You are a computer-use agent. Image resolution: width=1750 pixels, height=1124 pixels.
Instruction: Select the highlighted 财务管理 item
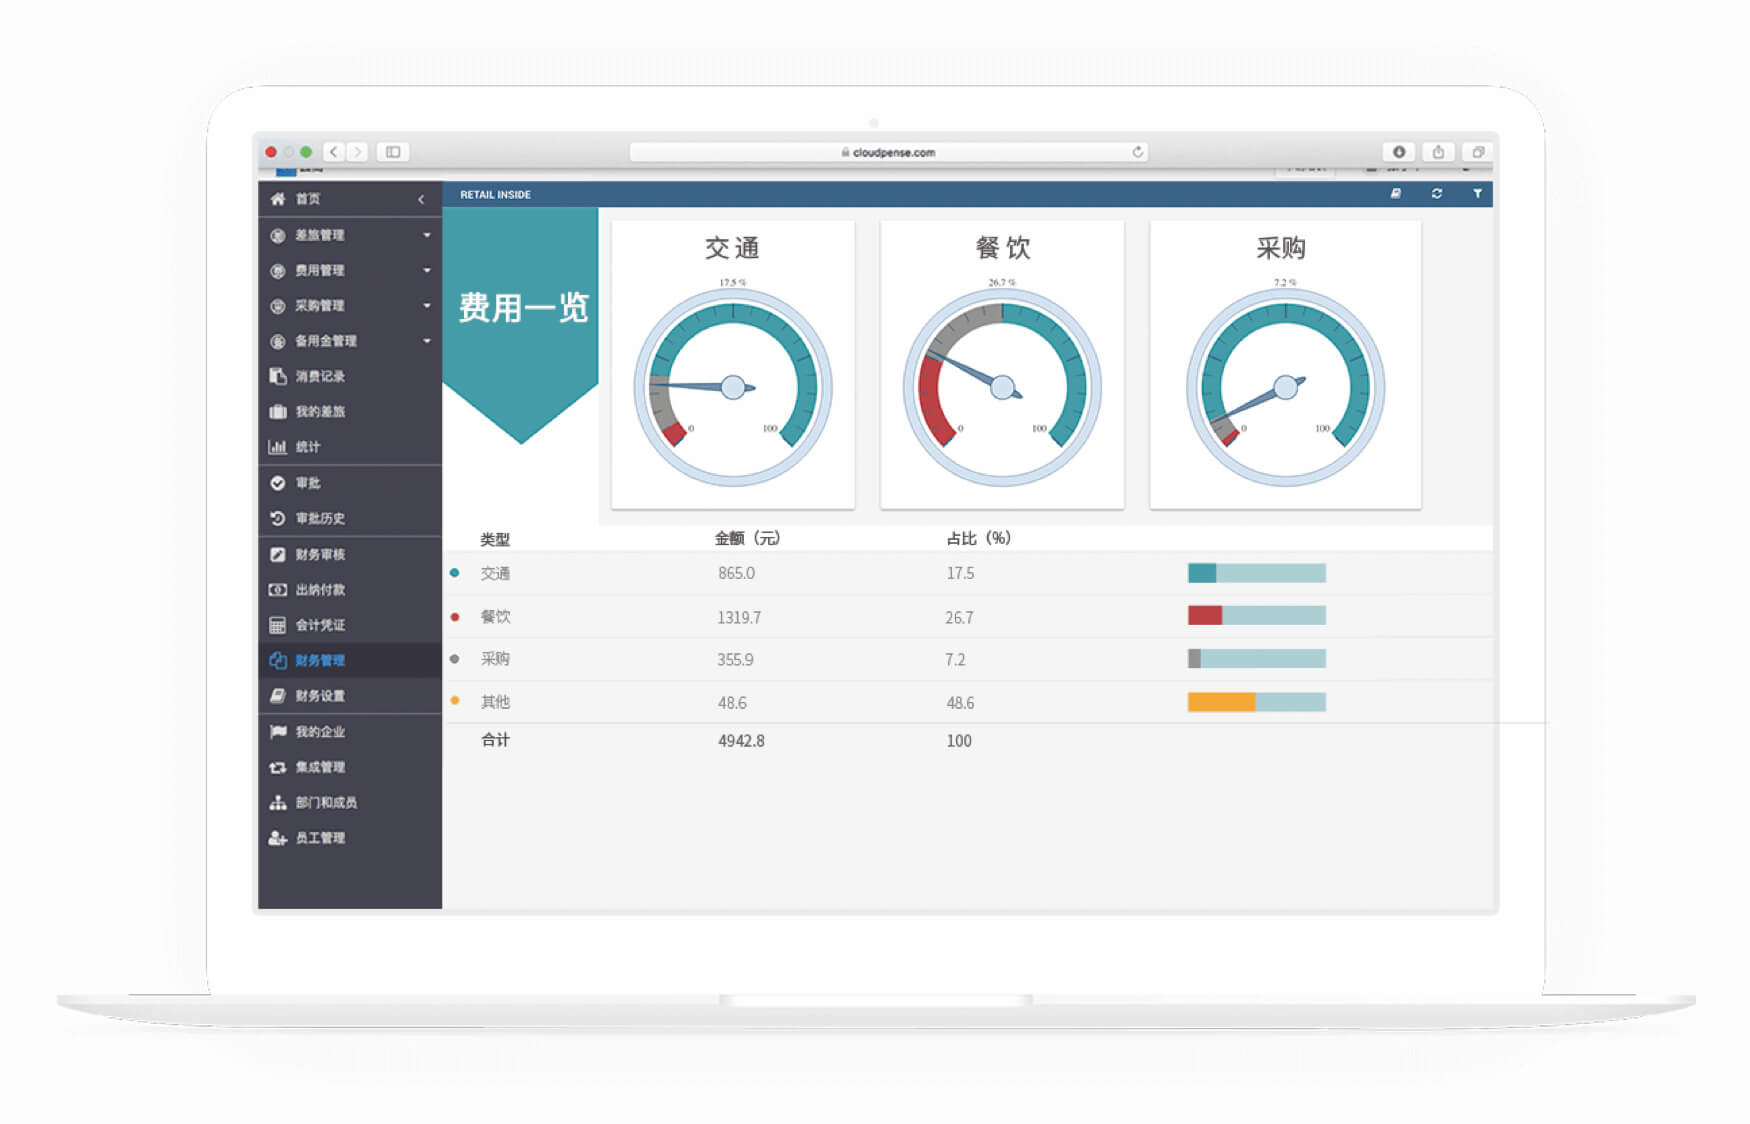click(349, 660)
